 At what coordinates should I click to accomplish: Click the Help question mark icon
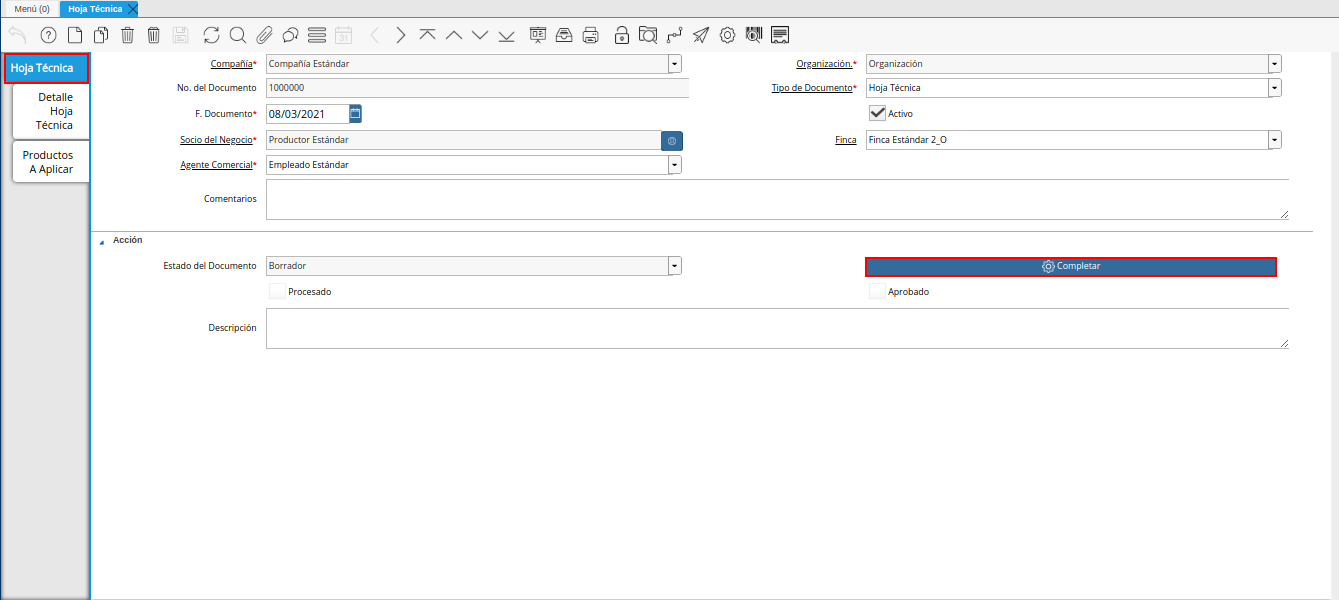(x=48, y=35)
